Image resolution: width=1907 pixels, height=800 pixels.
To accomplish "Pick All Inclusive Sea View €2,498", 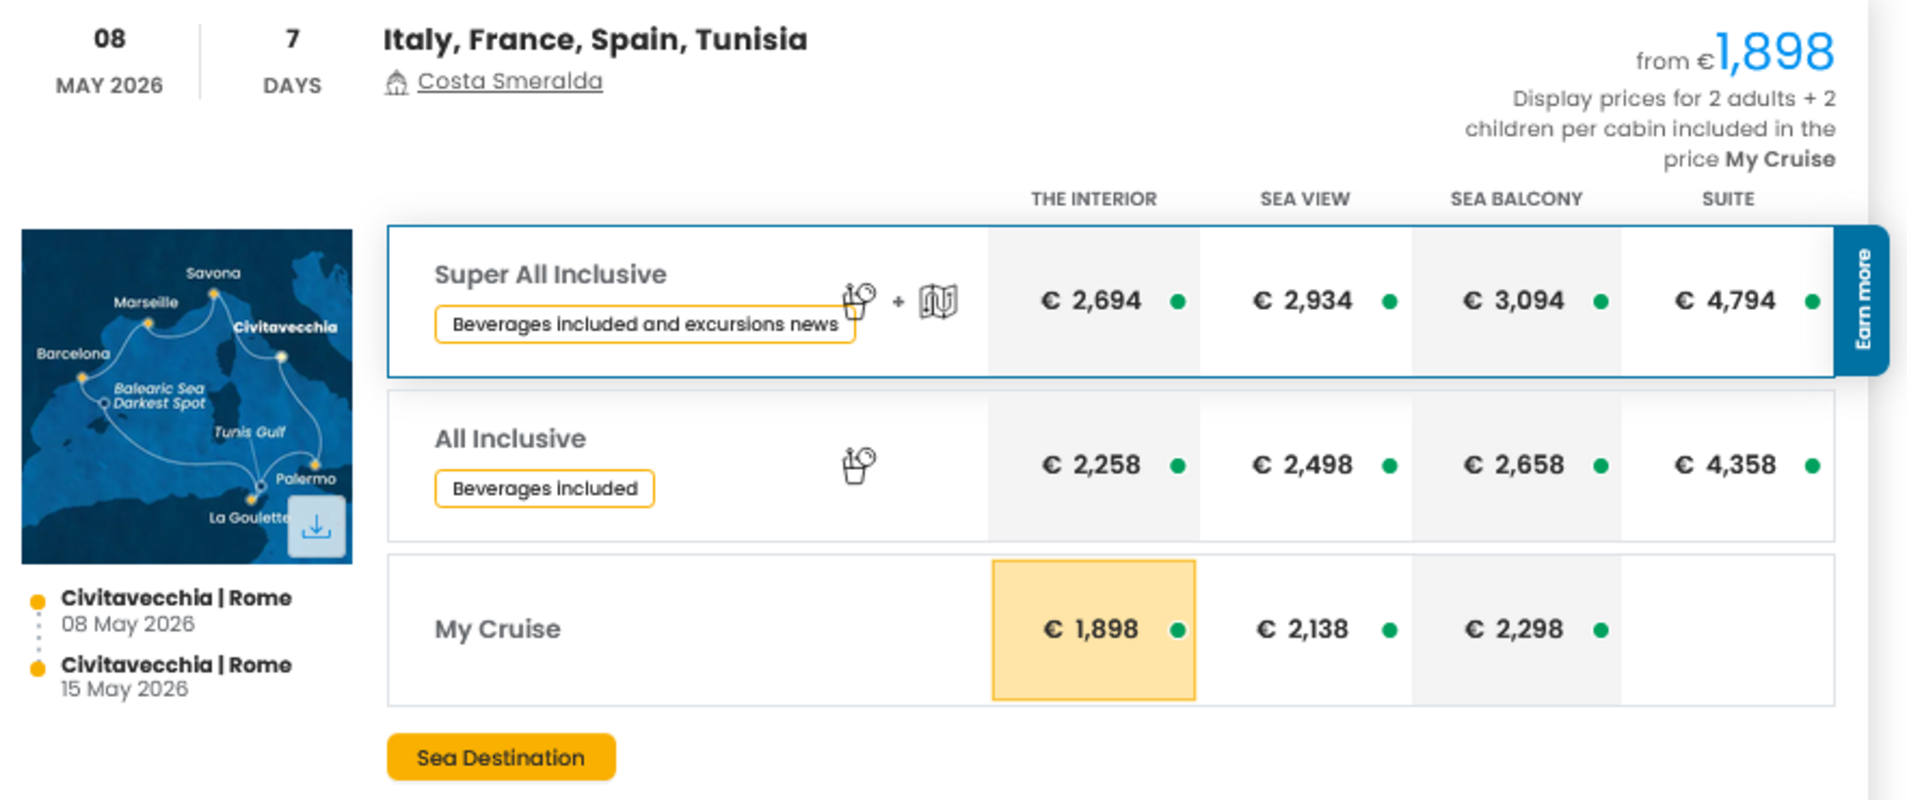I will (1304, 465).
